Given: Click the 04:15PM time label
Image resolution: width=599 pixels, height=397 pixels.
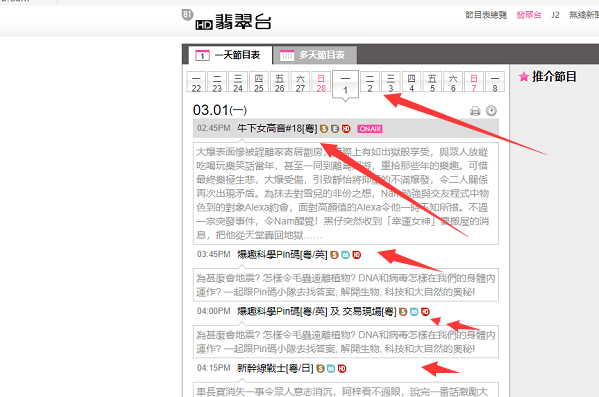Looking at the screenshot, I should [x=214, y=368].
